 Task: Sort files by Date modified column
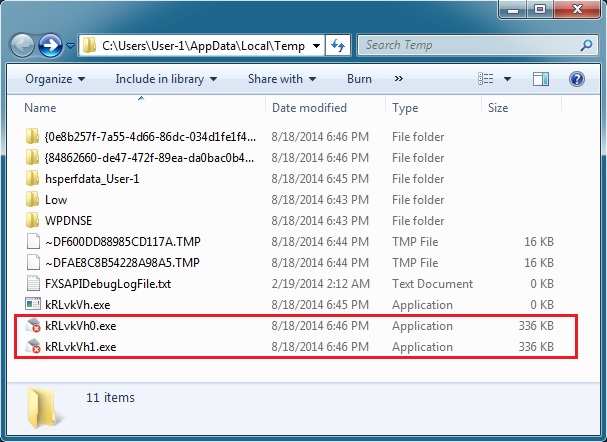308,108
